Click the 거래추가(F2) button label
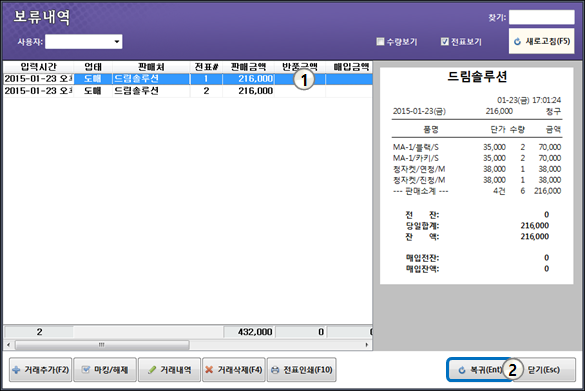 point(47,370)
